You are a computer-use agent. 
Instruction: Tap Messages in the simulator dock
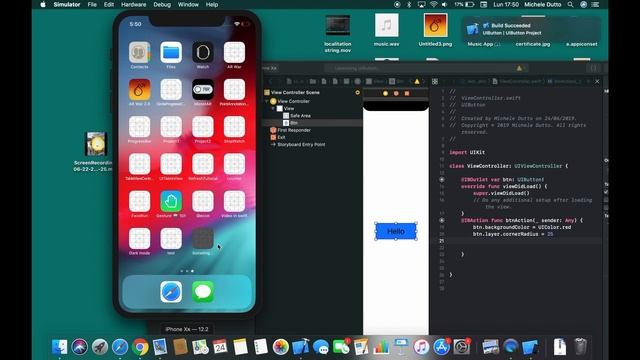(203, 292)
